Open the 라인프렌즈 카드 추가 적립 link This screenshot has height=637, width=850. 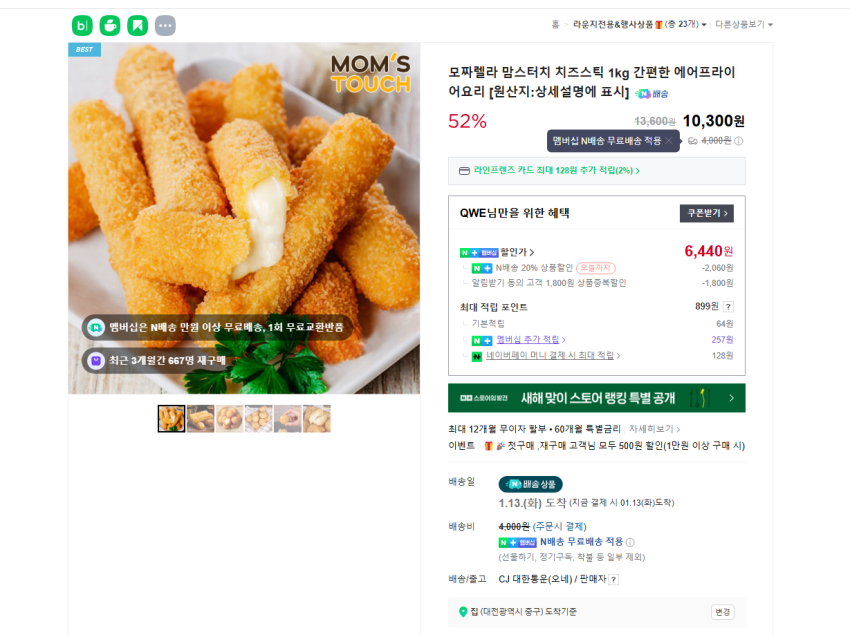[557, 170]
